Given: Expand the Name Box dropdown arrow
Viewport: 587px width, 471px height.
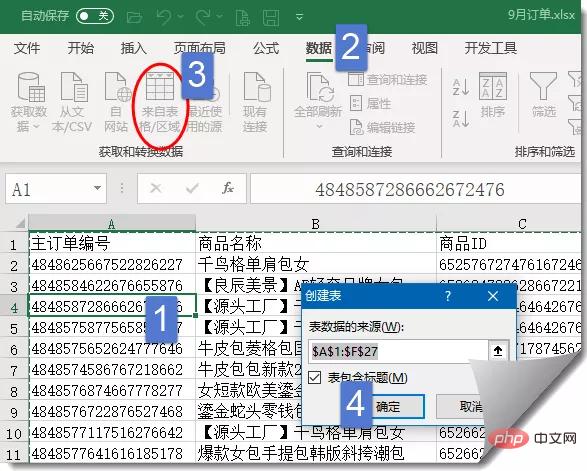Looking at the screenshot, I should point(97,188).
